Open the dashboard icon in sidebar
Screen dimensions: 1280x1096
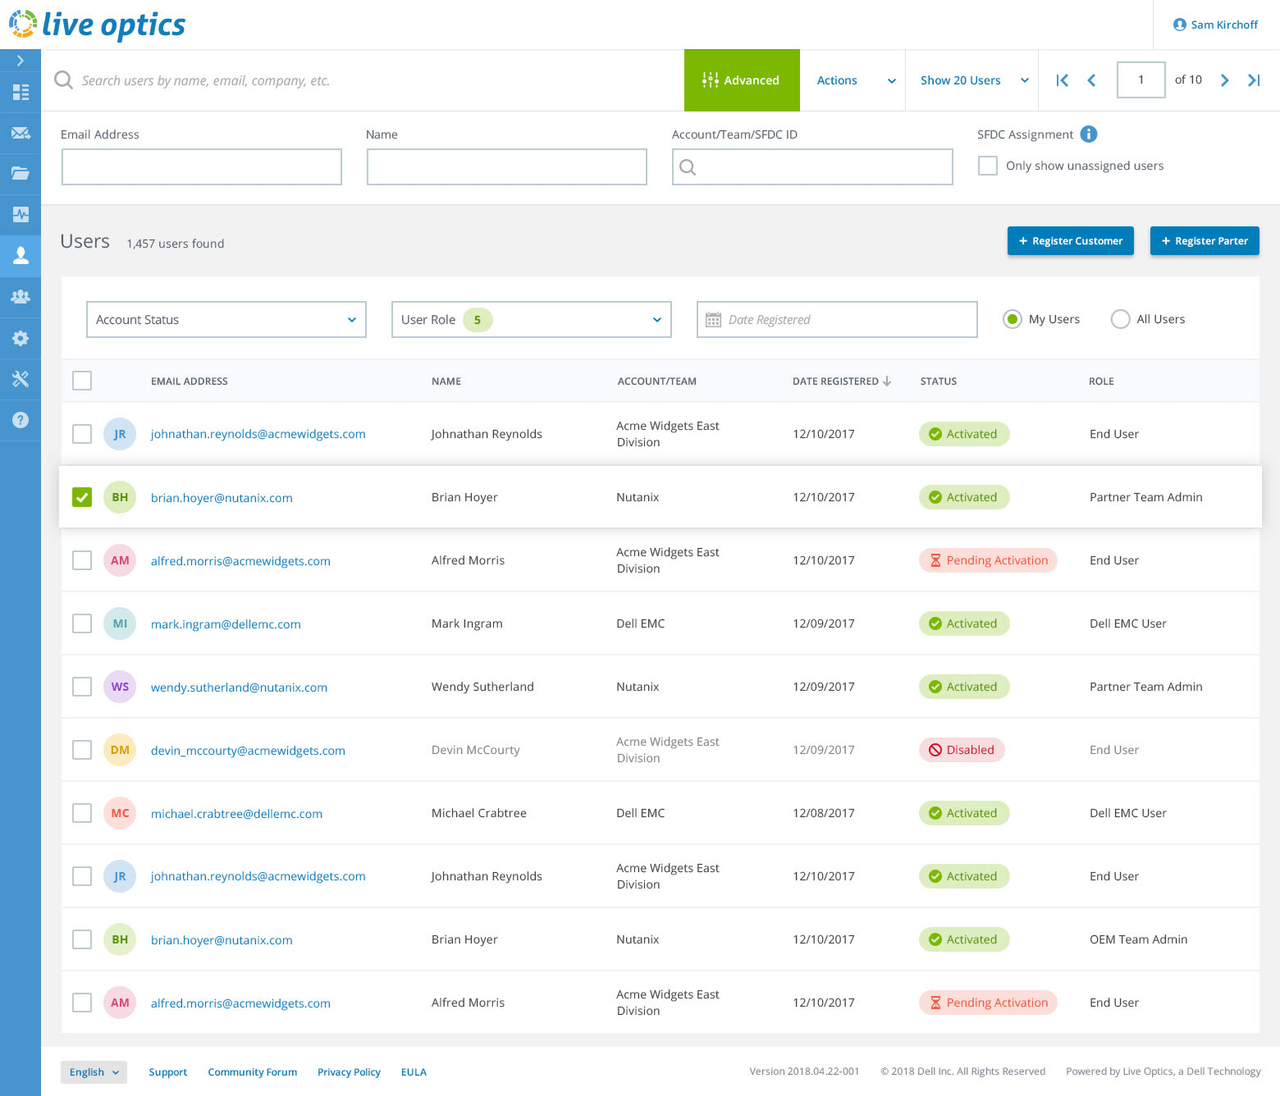pyautogui.click(x=20, y=92)
